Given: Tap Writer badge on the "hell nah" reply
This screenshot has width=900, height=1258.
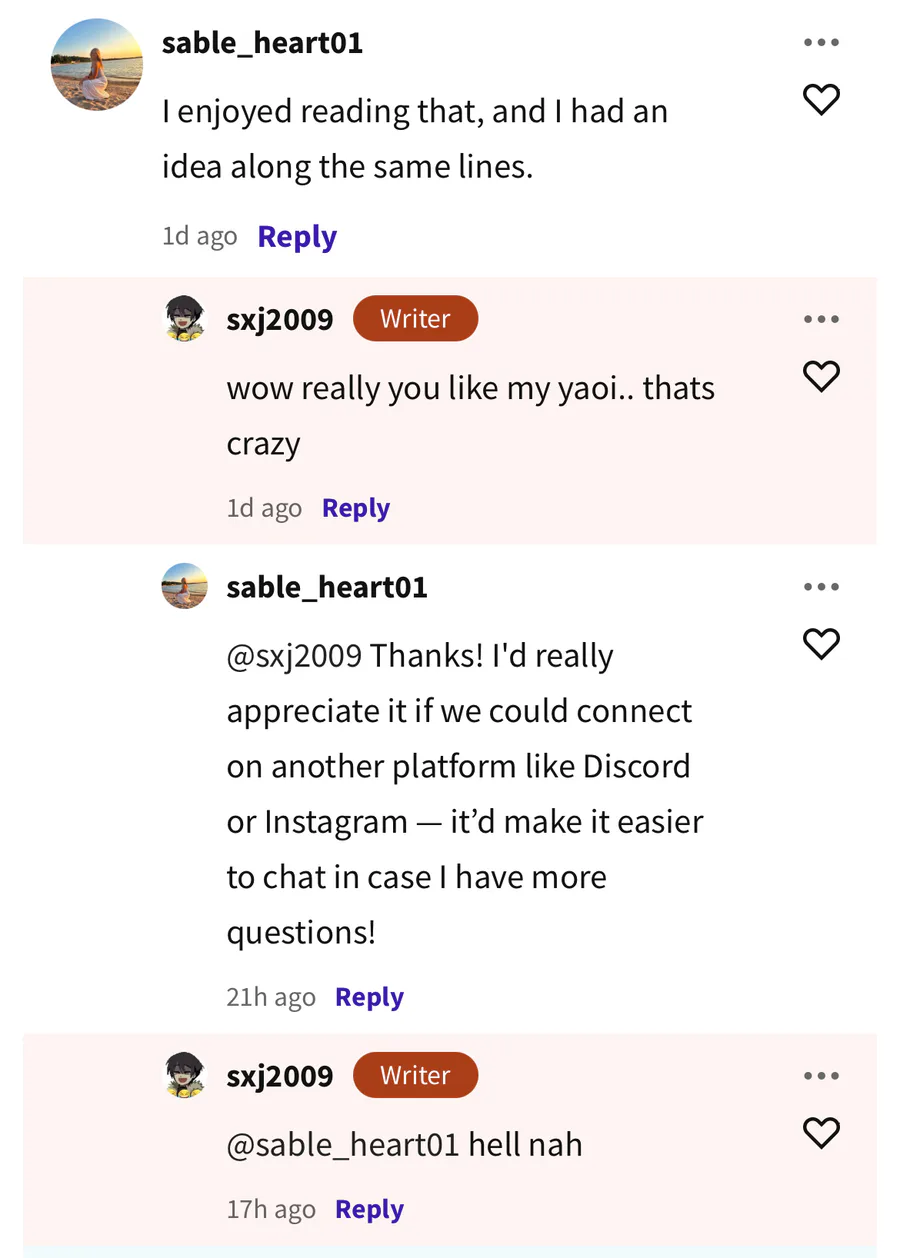Looking at the screenshot, I should point(415,1075).
